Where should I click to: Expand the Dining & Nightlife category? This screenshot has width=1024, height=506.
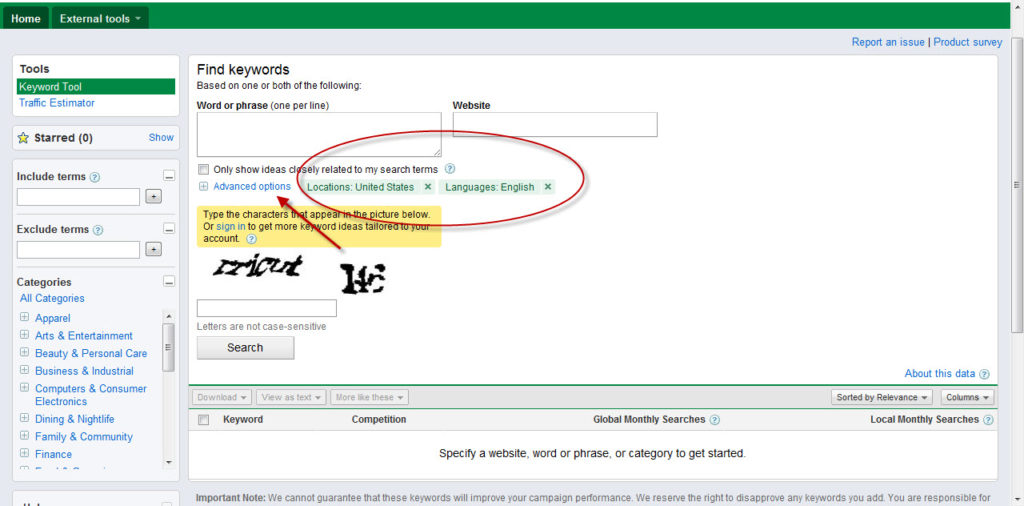(24, 419)
